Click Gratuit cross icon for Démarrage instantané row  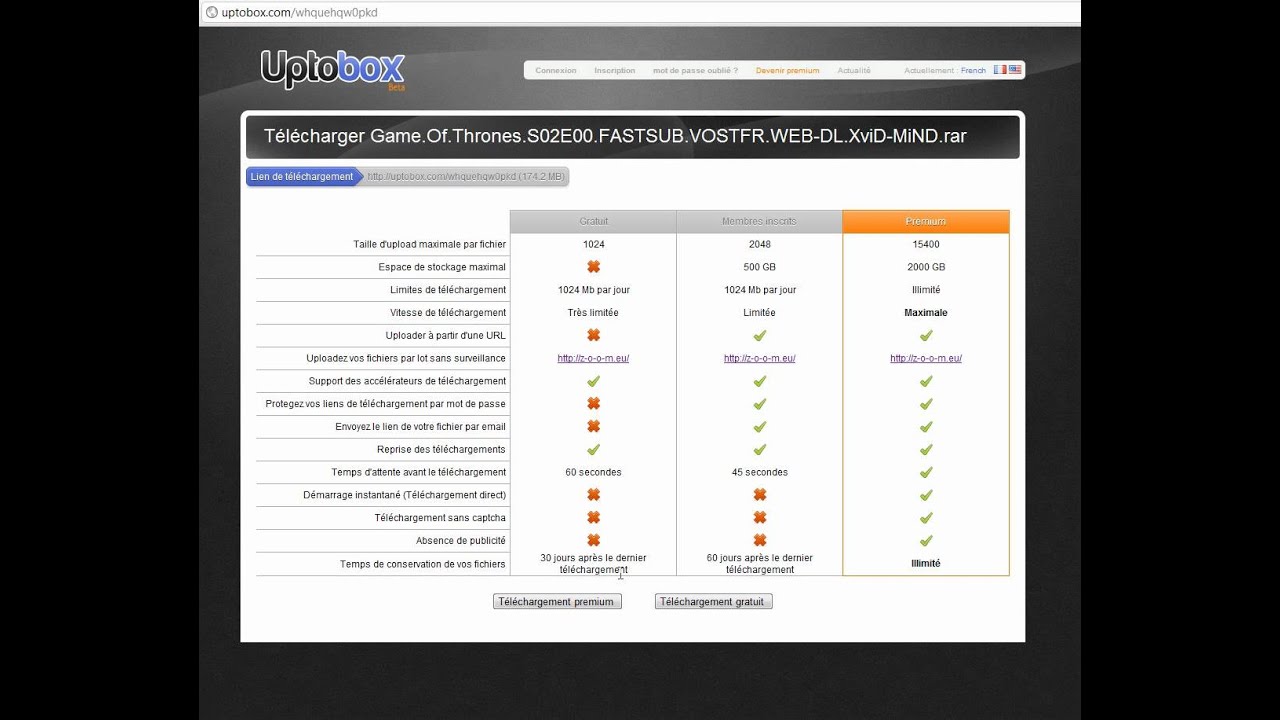593,494
